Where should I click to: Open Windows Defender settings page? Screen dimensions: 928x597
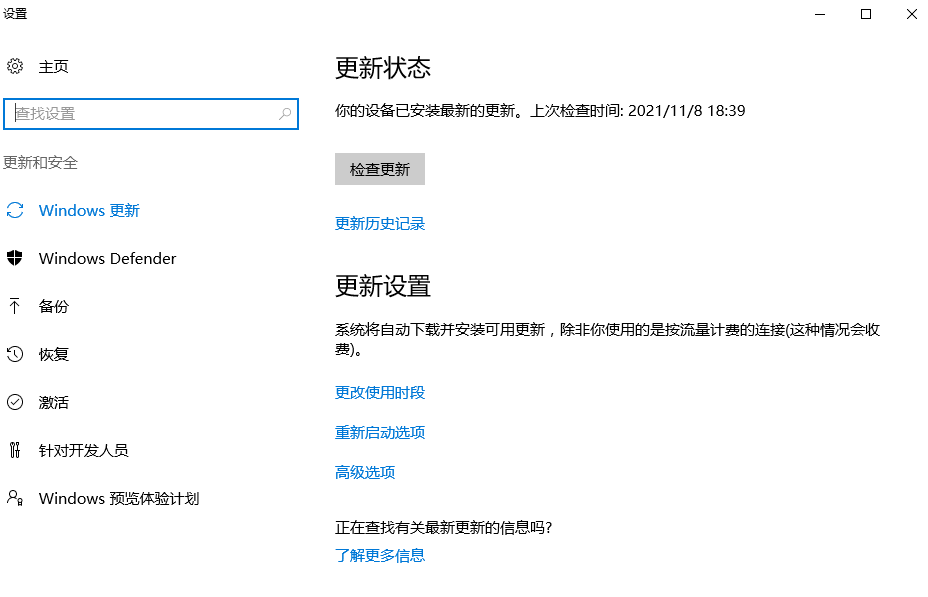coord(107,259)
